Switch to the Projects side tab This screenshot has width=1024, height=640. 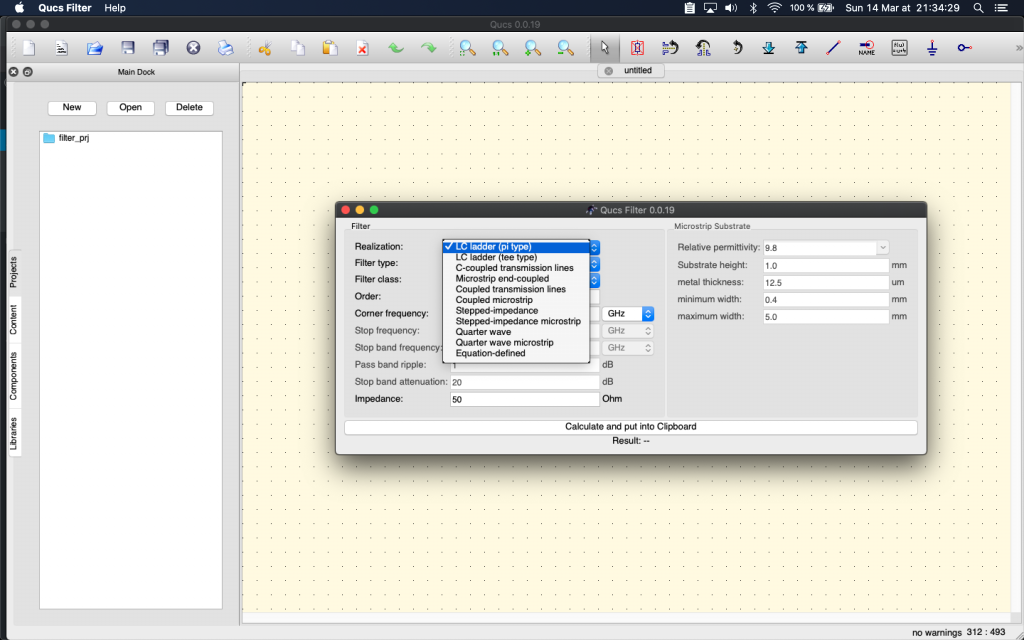coord(14,272)
